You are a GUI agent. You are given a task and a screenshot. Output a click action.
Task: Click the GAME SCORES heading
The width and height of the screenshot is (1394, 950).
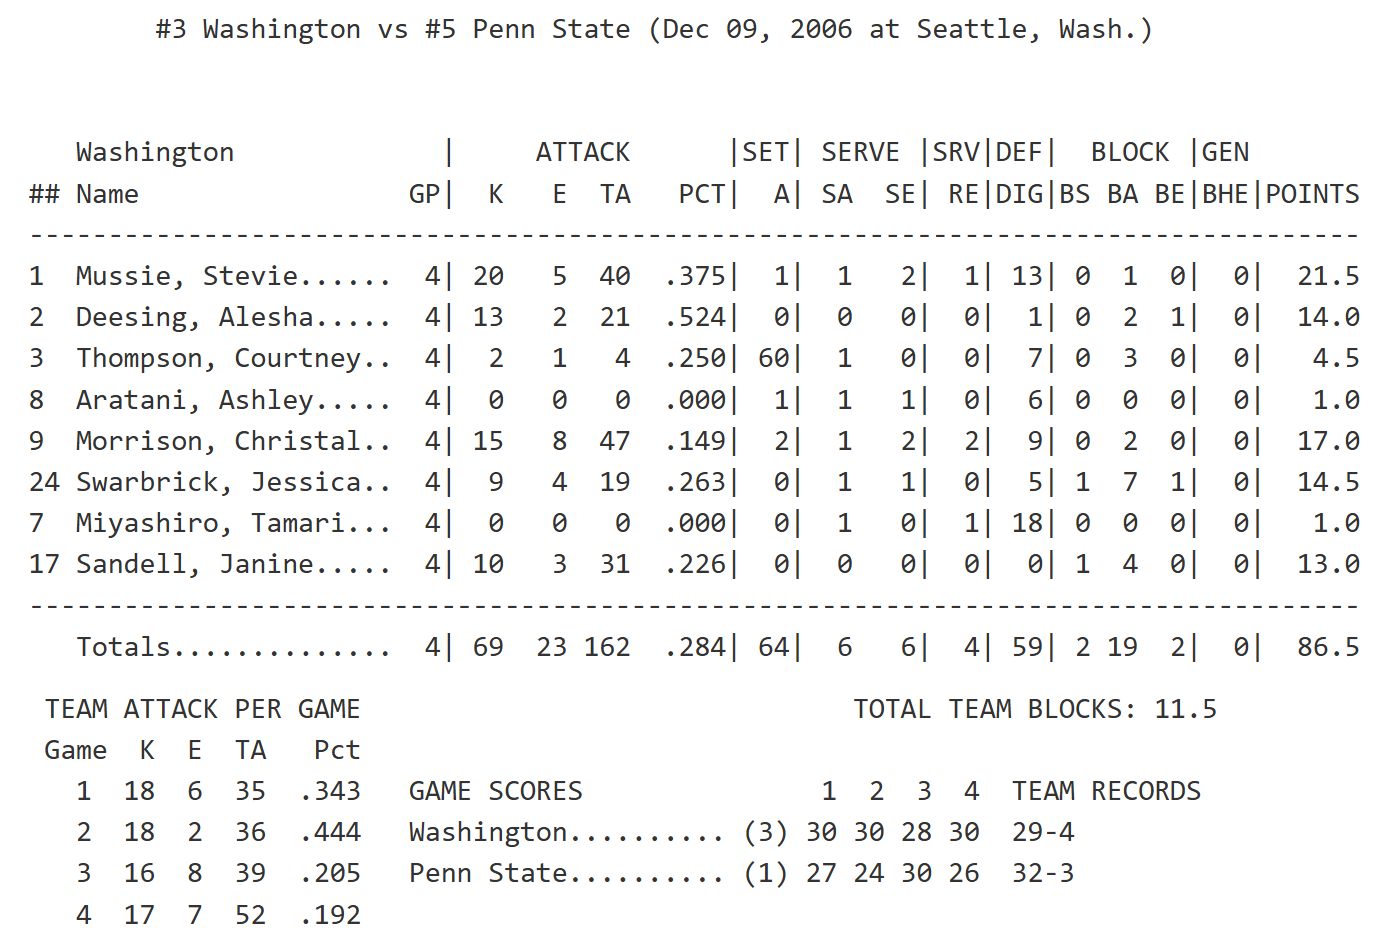click(495, 791)
